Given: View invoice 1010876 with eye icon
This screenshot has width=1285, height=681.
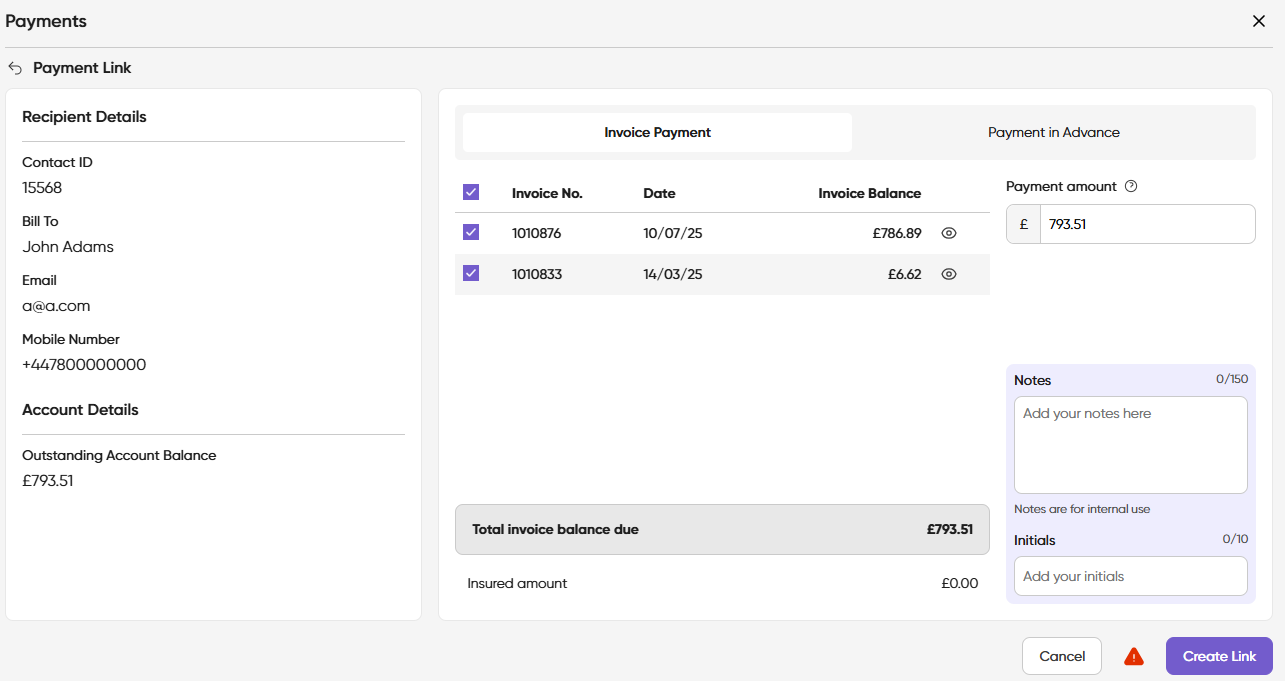Looking at the screenshot, I should [949, 233].
